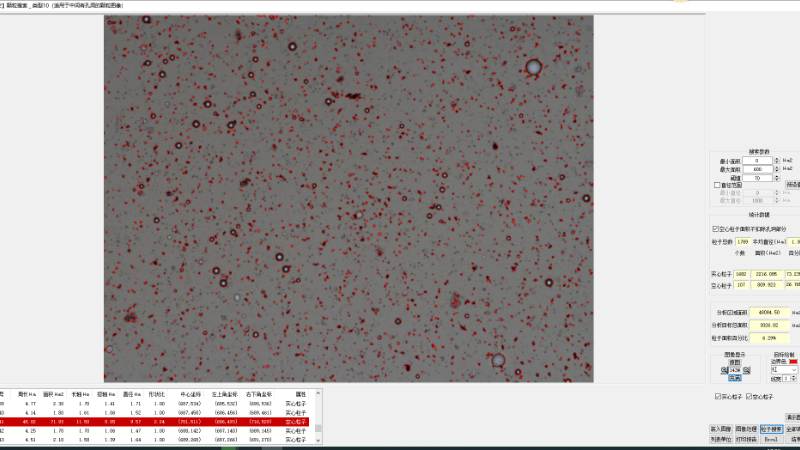
Task: Increase the line width spinner
Action: point(795,377)
